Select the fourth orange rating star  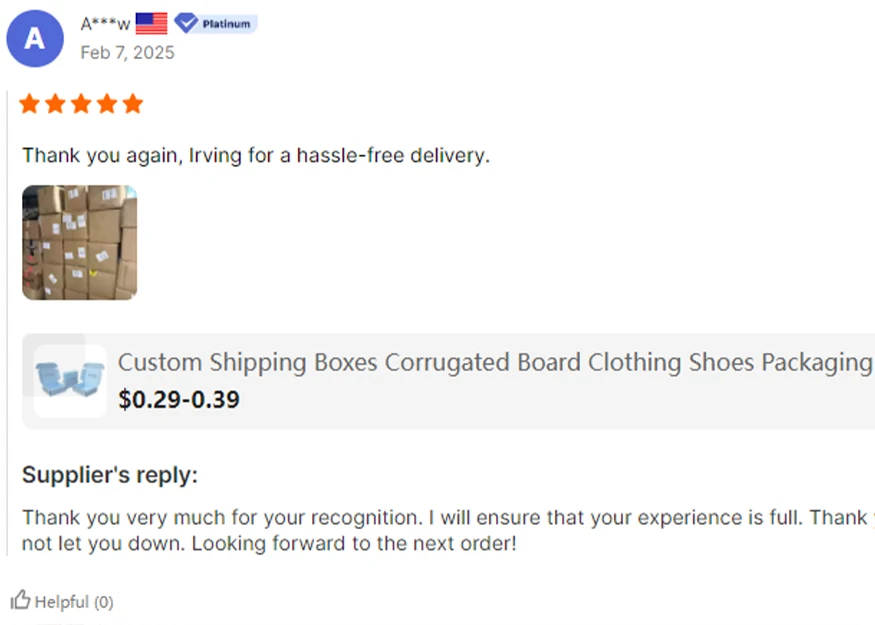pos(107,104)
